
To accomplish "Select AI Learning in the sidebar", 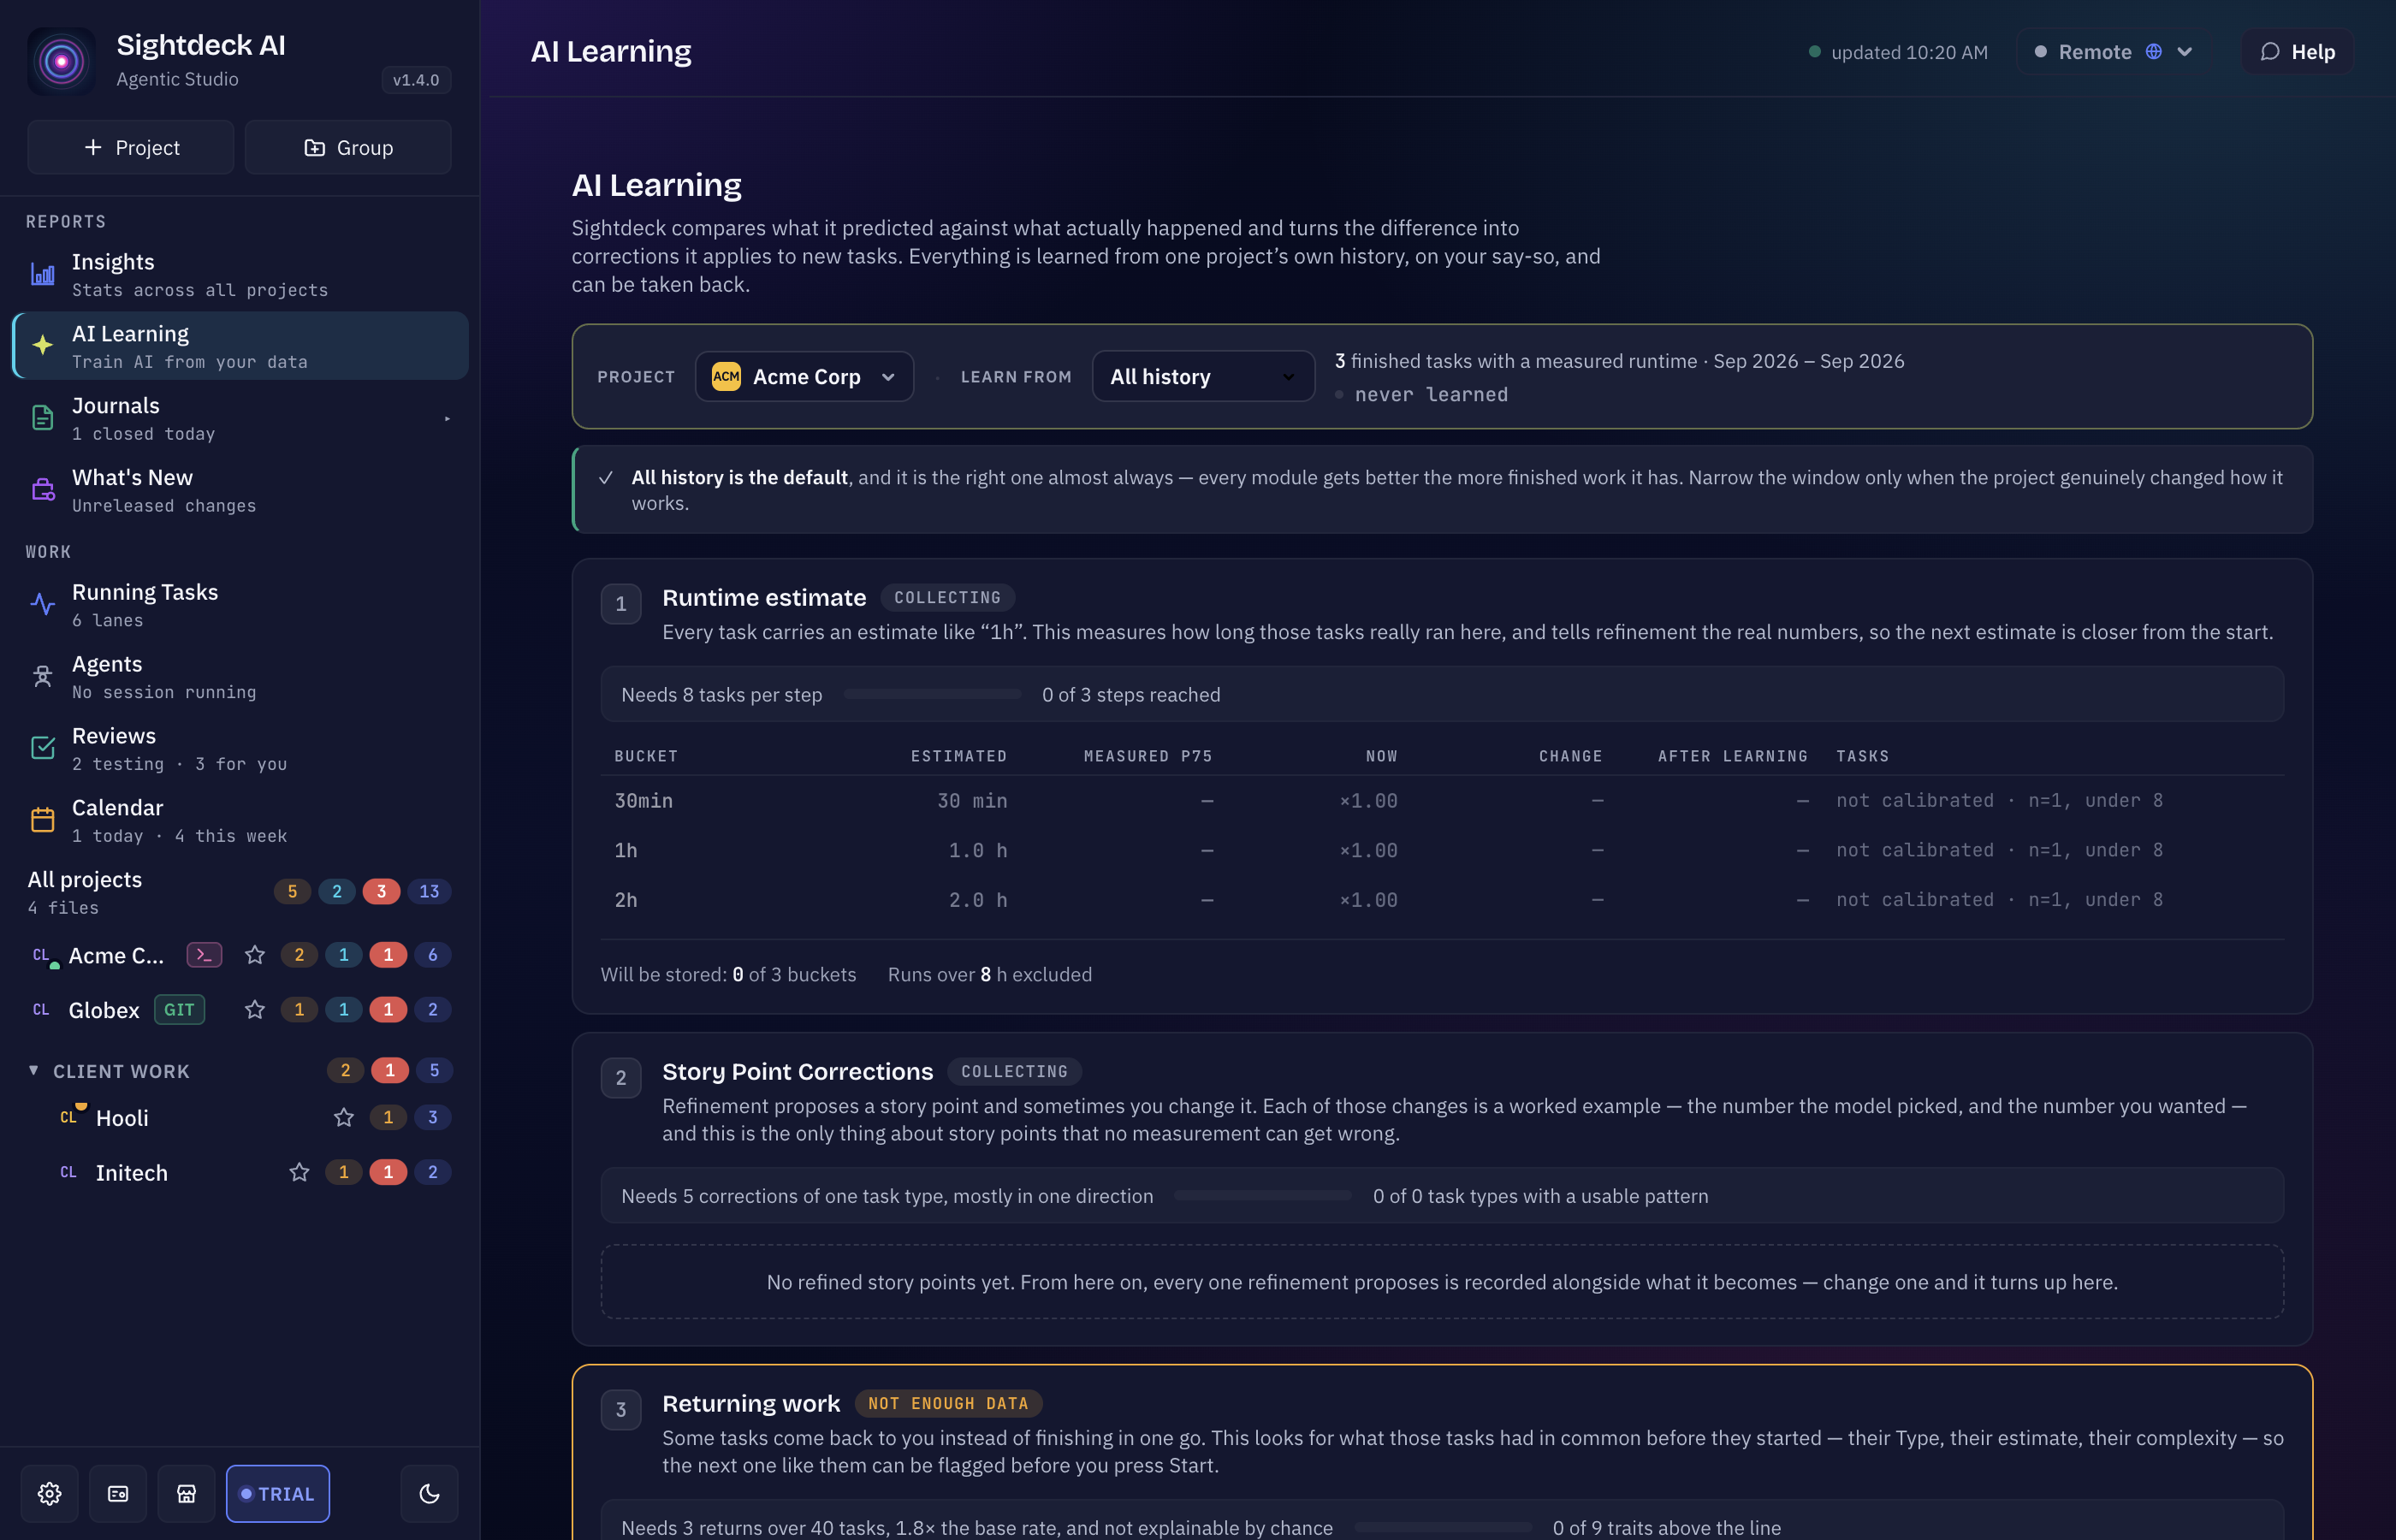I will [x=240, y=346].
